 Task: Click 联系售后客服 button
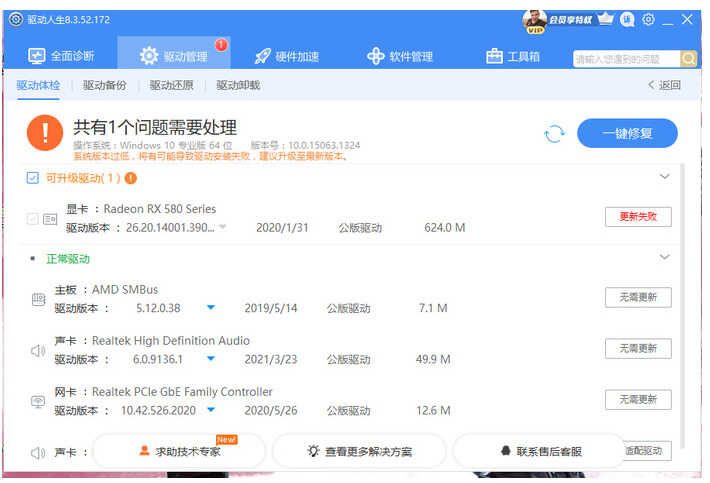click(540, 451)
